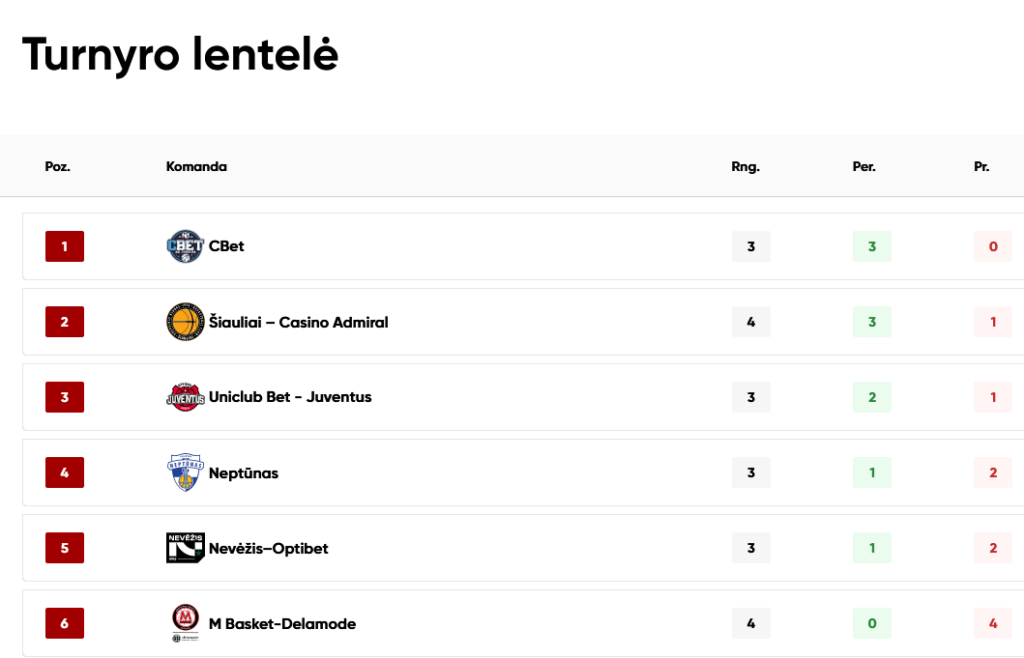The height and width of the screenshot is (658, 1024).
Task: Open the CBet team link
Action: (227, 246)
